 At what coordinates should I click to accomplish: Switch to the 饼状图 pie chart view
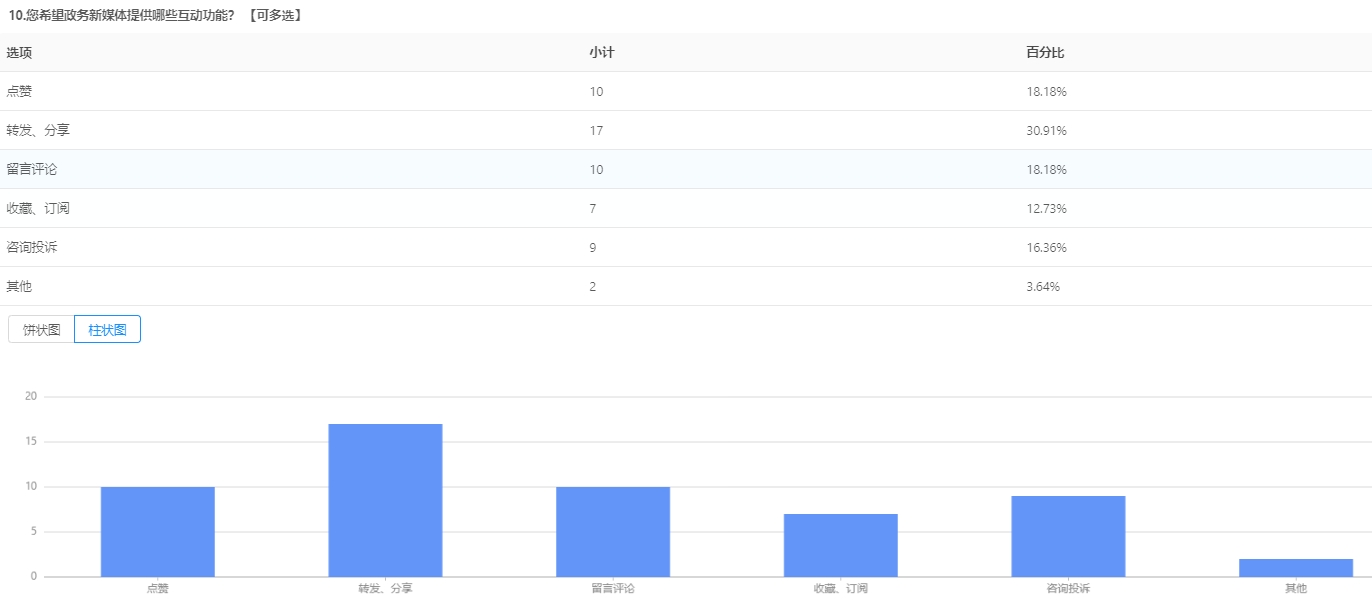pos(42,329)
